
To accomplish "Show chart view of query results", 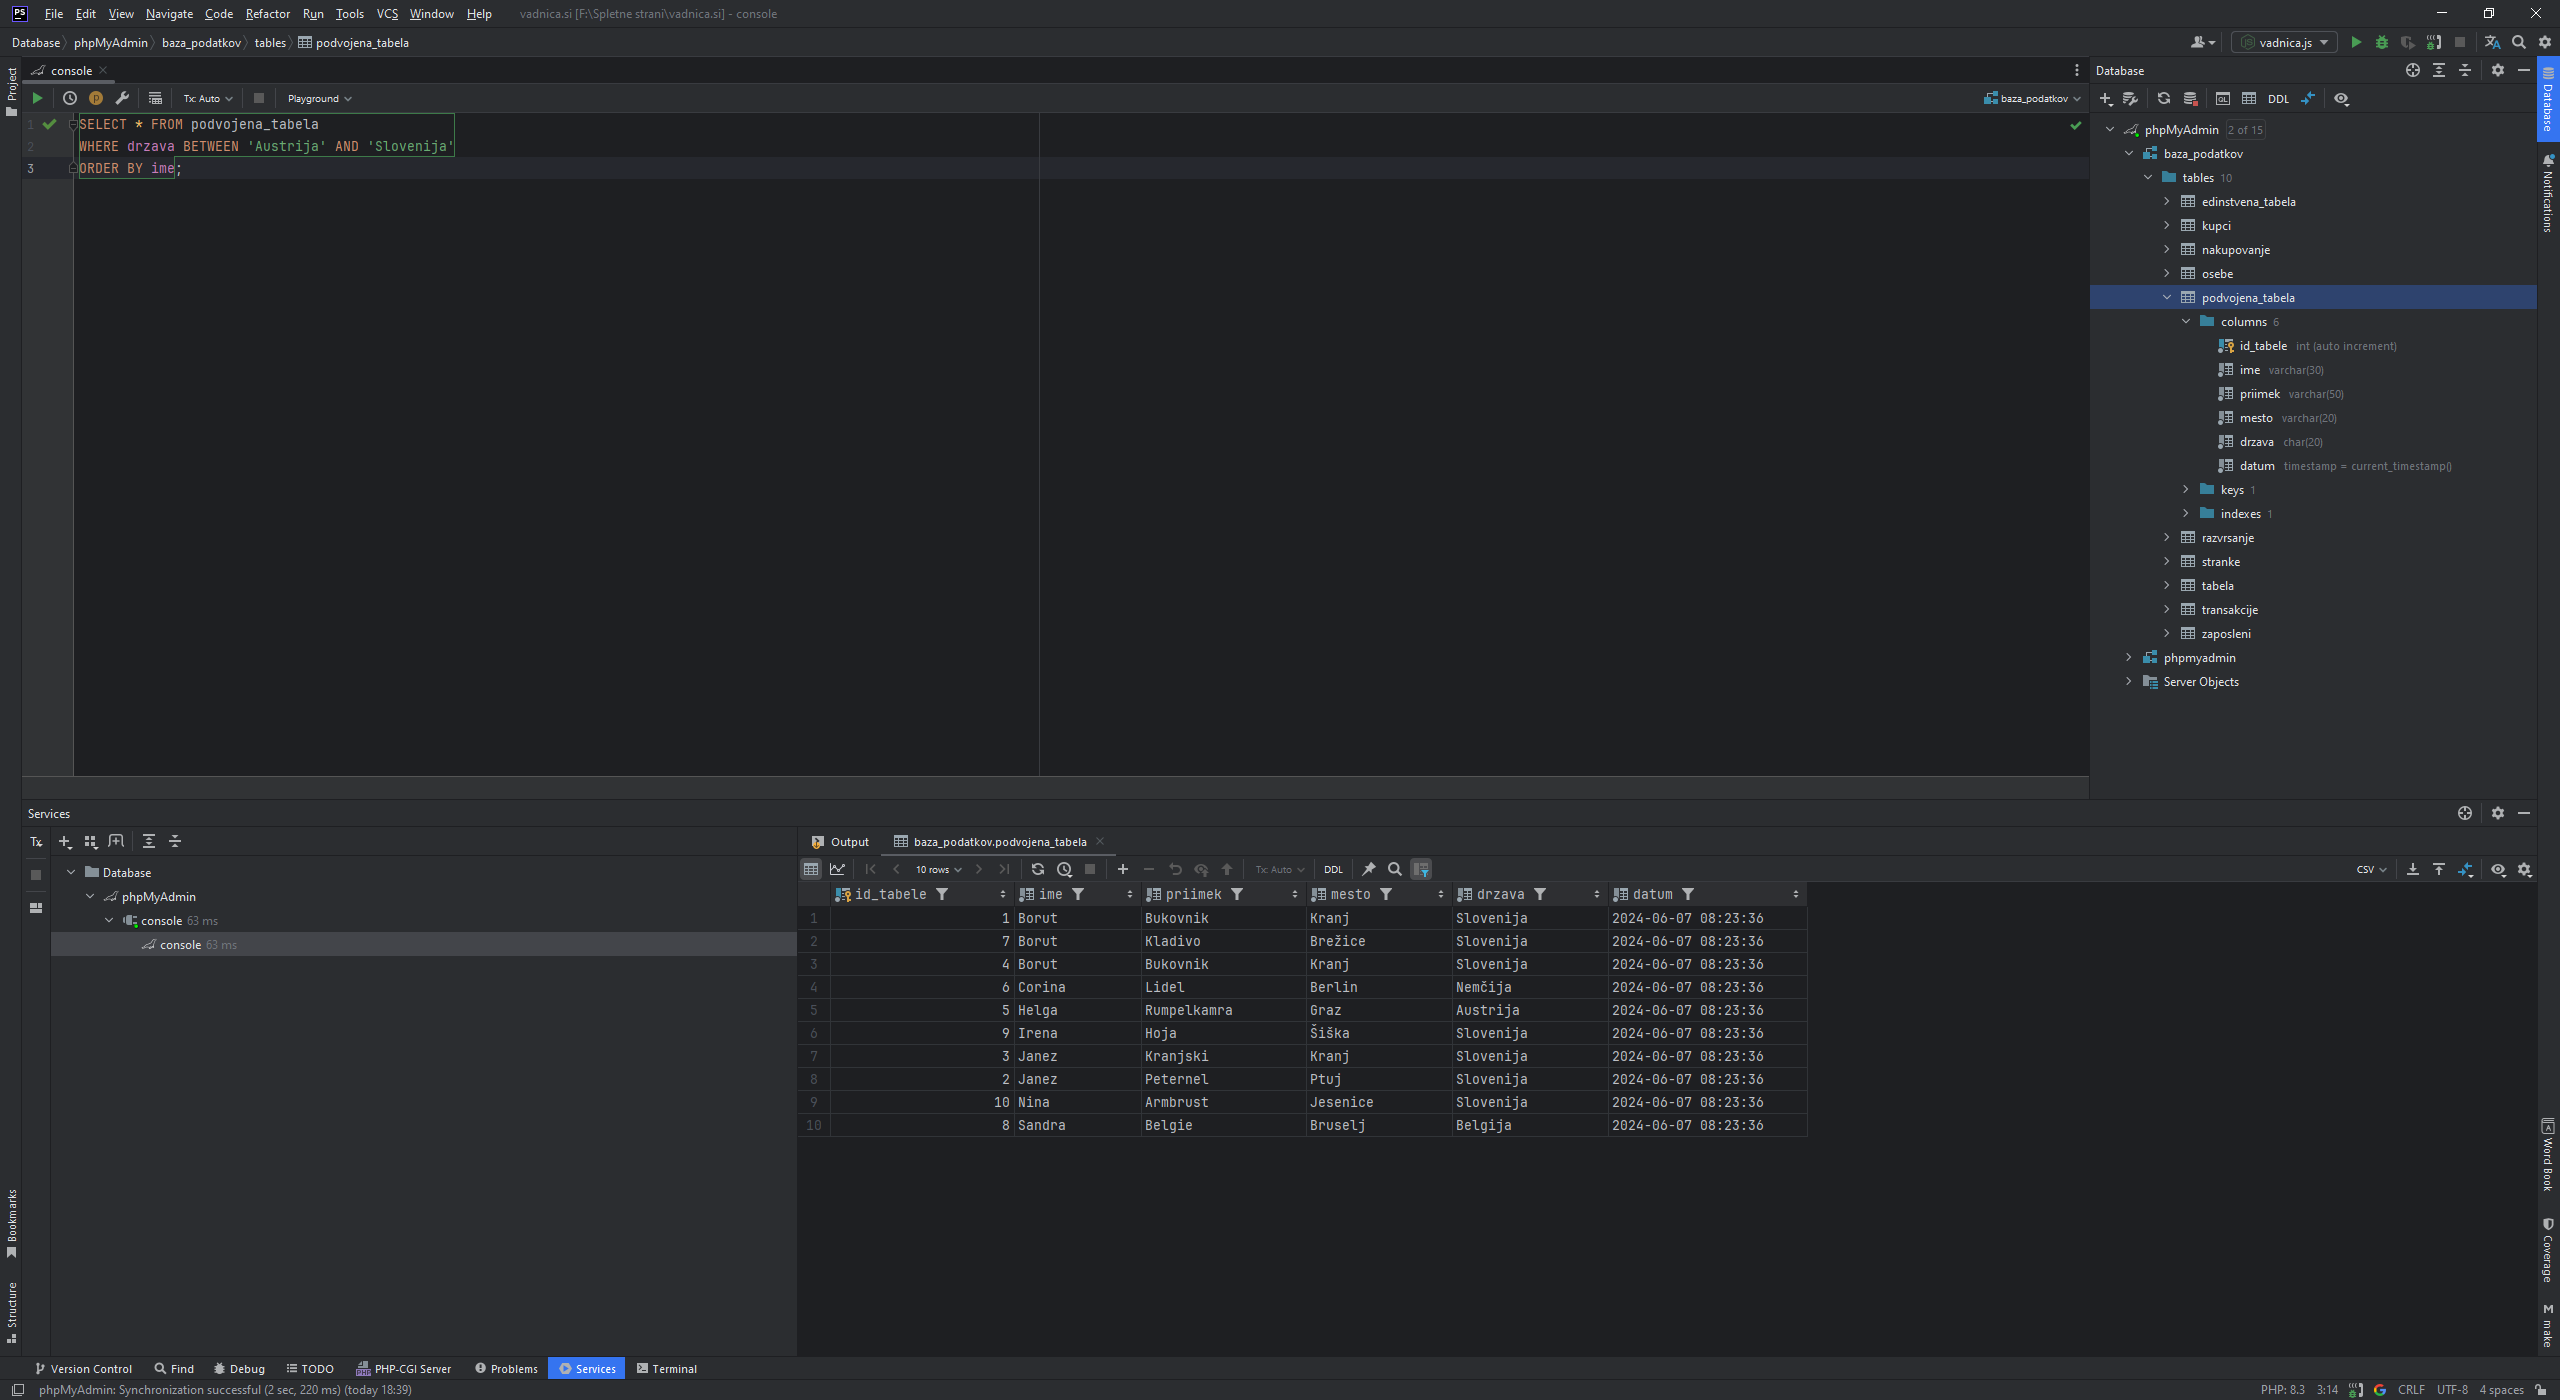I will point(837,869).
